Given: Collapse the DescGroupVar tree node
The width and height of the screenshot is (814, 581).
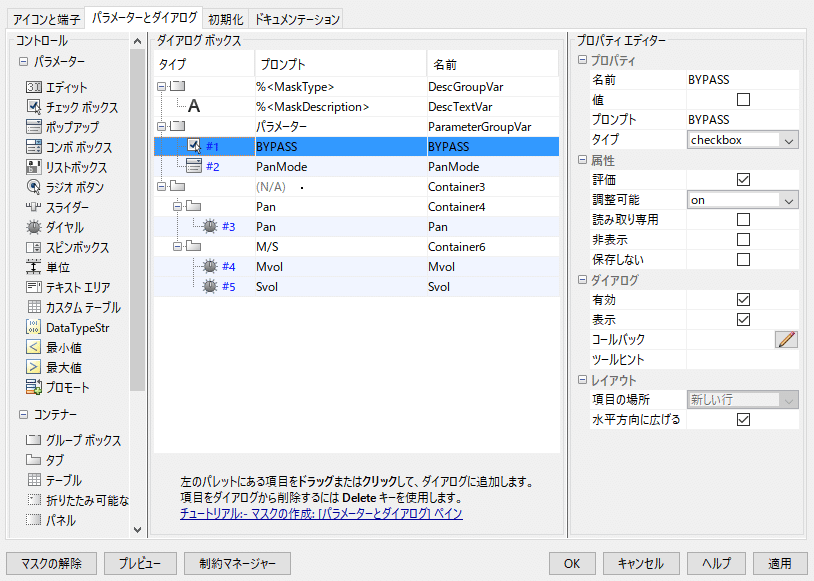Looking at the screenshot, I should [161, 87].
